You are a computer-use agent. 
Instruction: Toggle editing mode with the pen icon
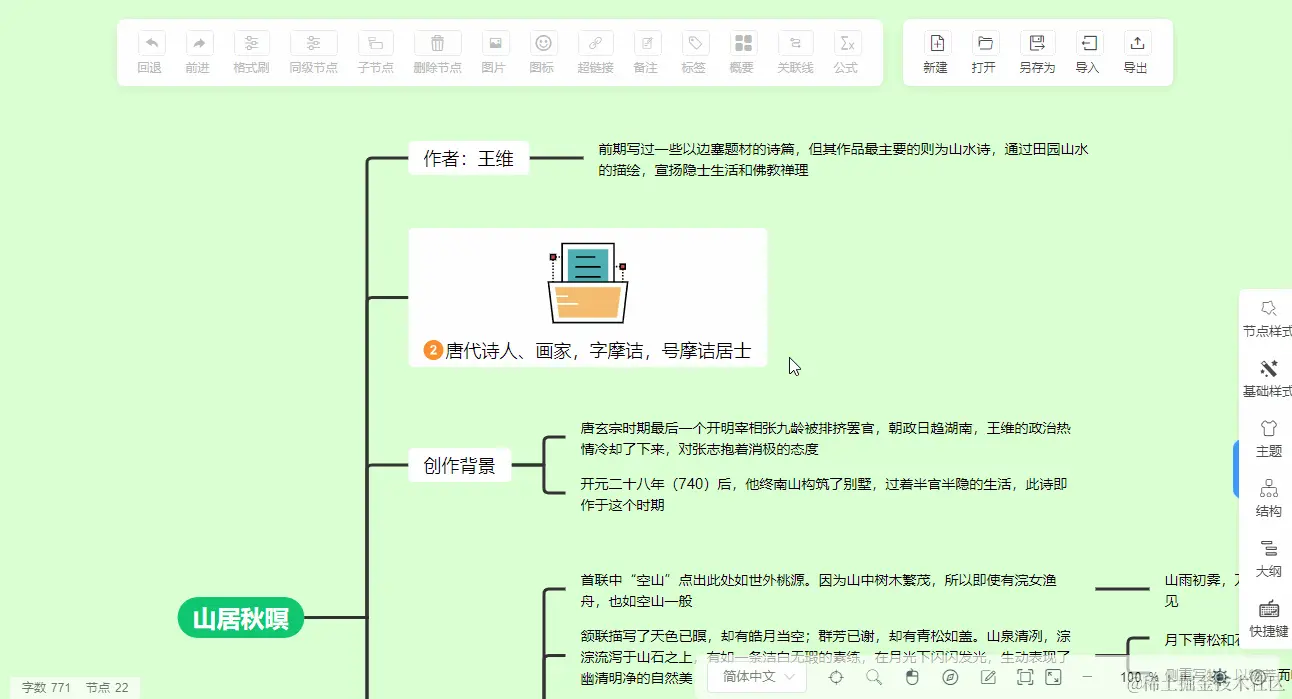[987, 676]
